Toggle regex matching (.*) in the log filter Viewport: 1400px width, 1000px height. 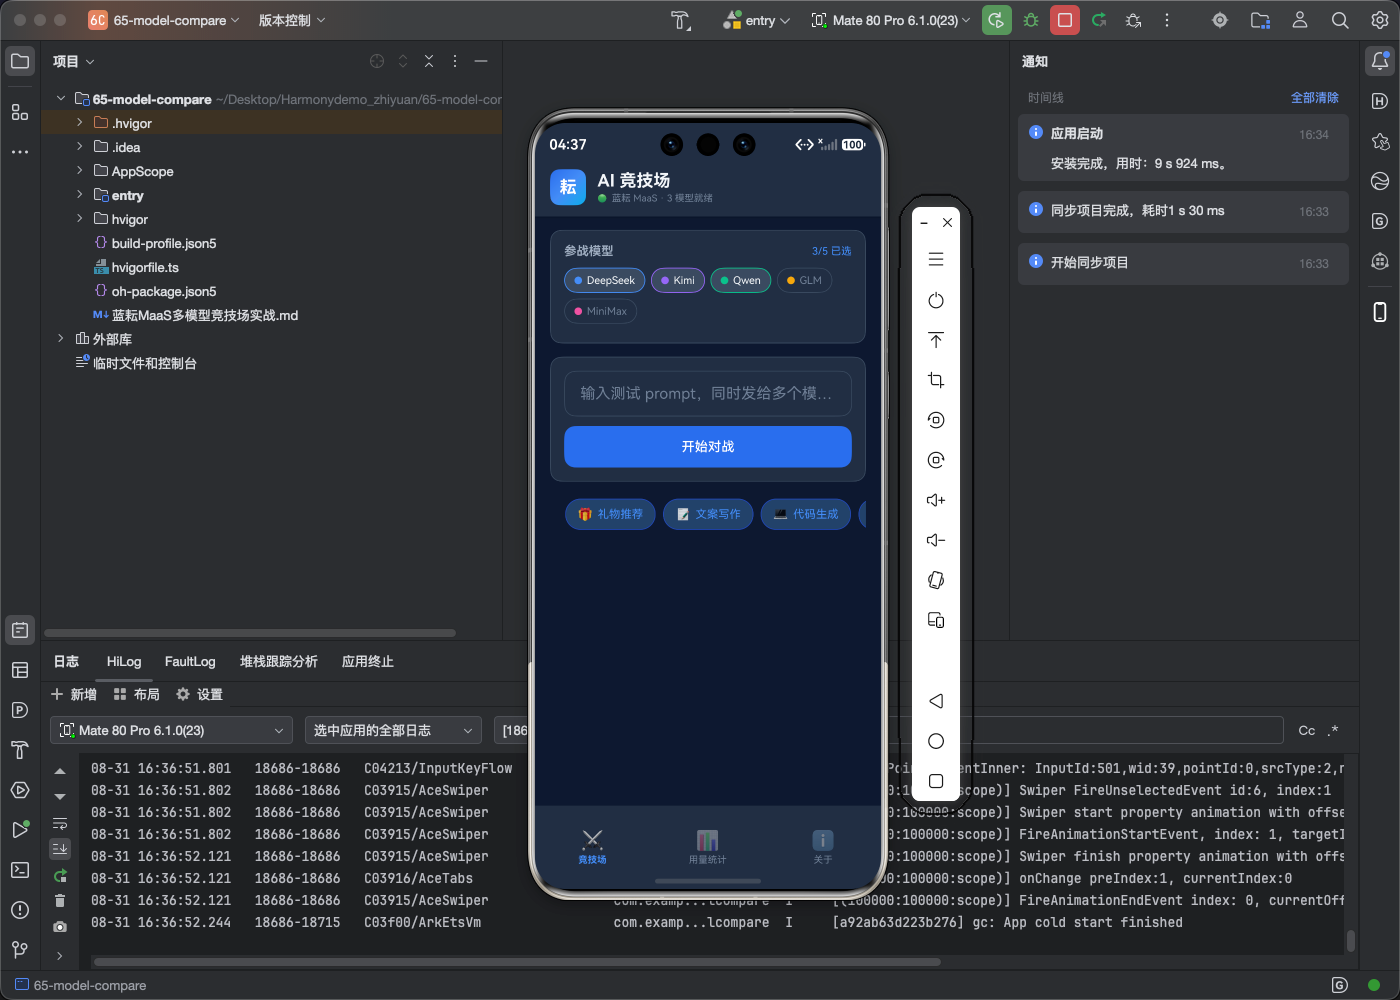tap(1333, 731)
